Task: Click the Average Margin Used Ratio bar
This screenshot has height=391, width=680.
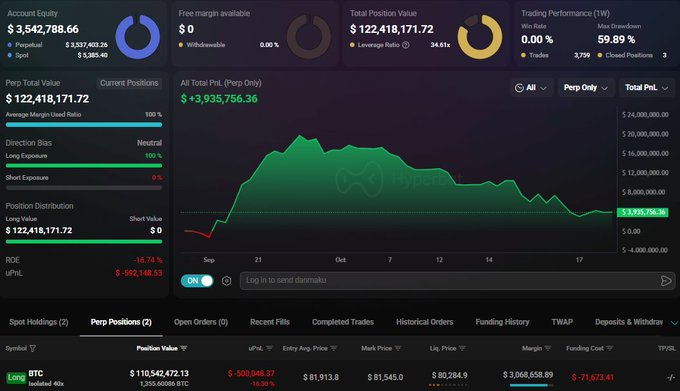Action: tap(84, 124)
